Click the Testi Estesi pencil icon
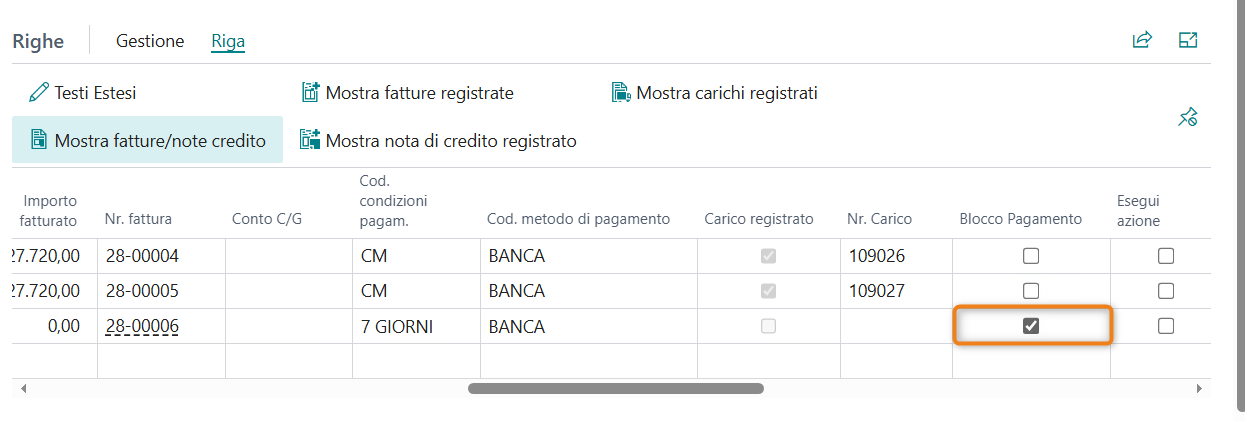The width and height of the screenshot is (1245, 421). tap(39, 93)
